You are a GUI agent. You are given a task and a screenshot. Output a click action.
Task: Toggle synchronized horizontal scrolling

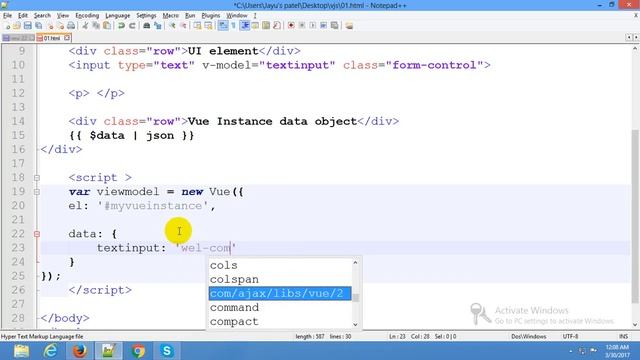[x=209, y=26]
